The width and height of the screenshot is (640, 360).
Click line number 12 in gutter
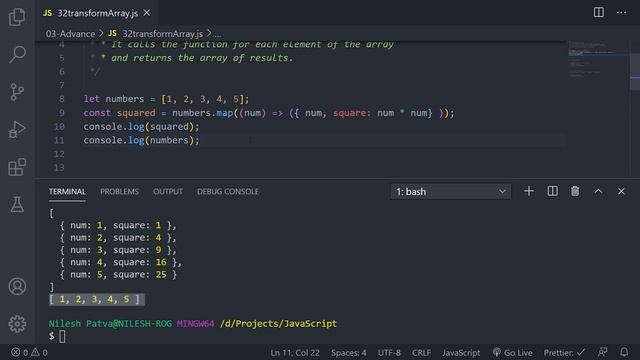59,154
